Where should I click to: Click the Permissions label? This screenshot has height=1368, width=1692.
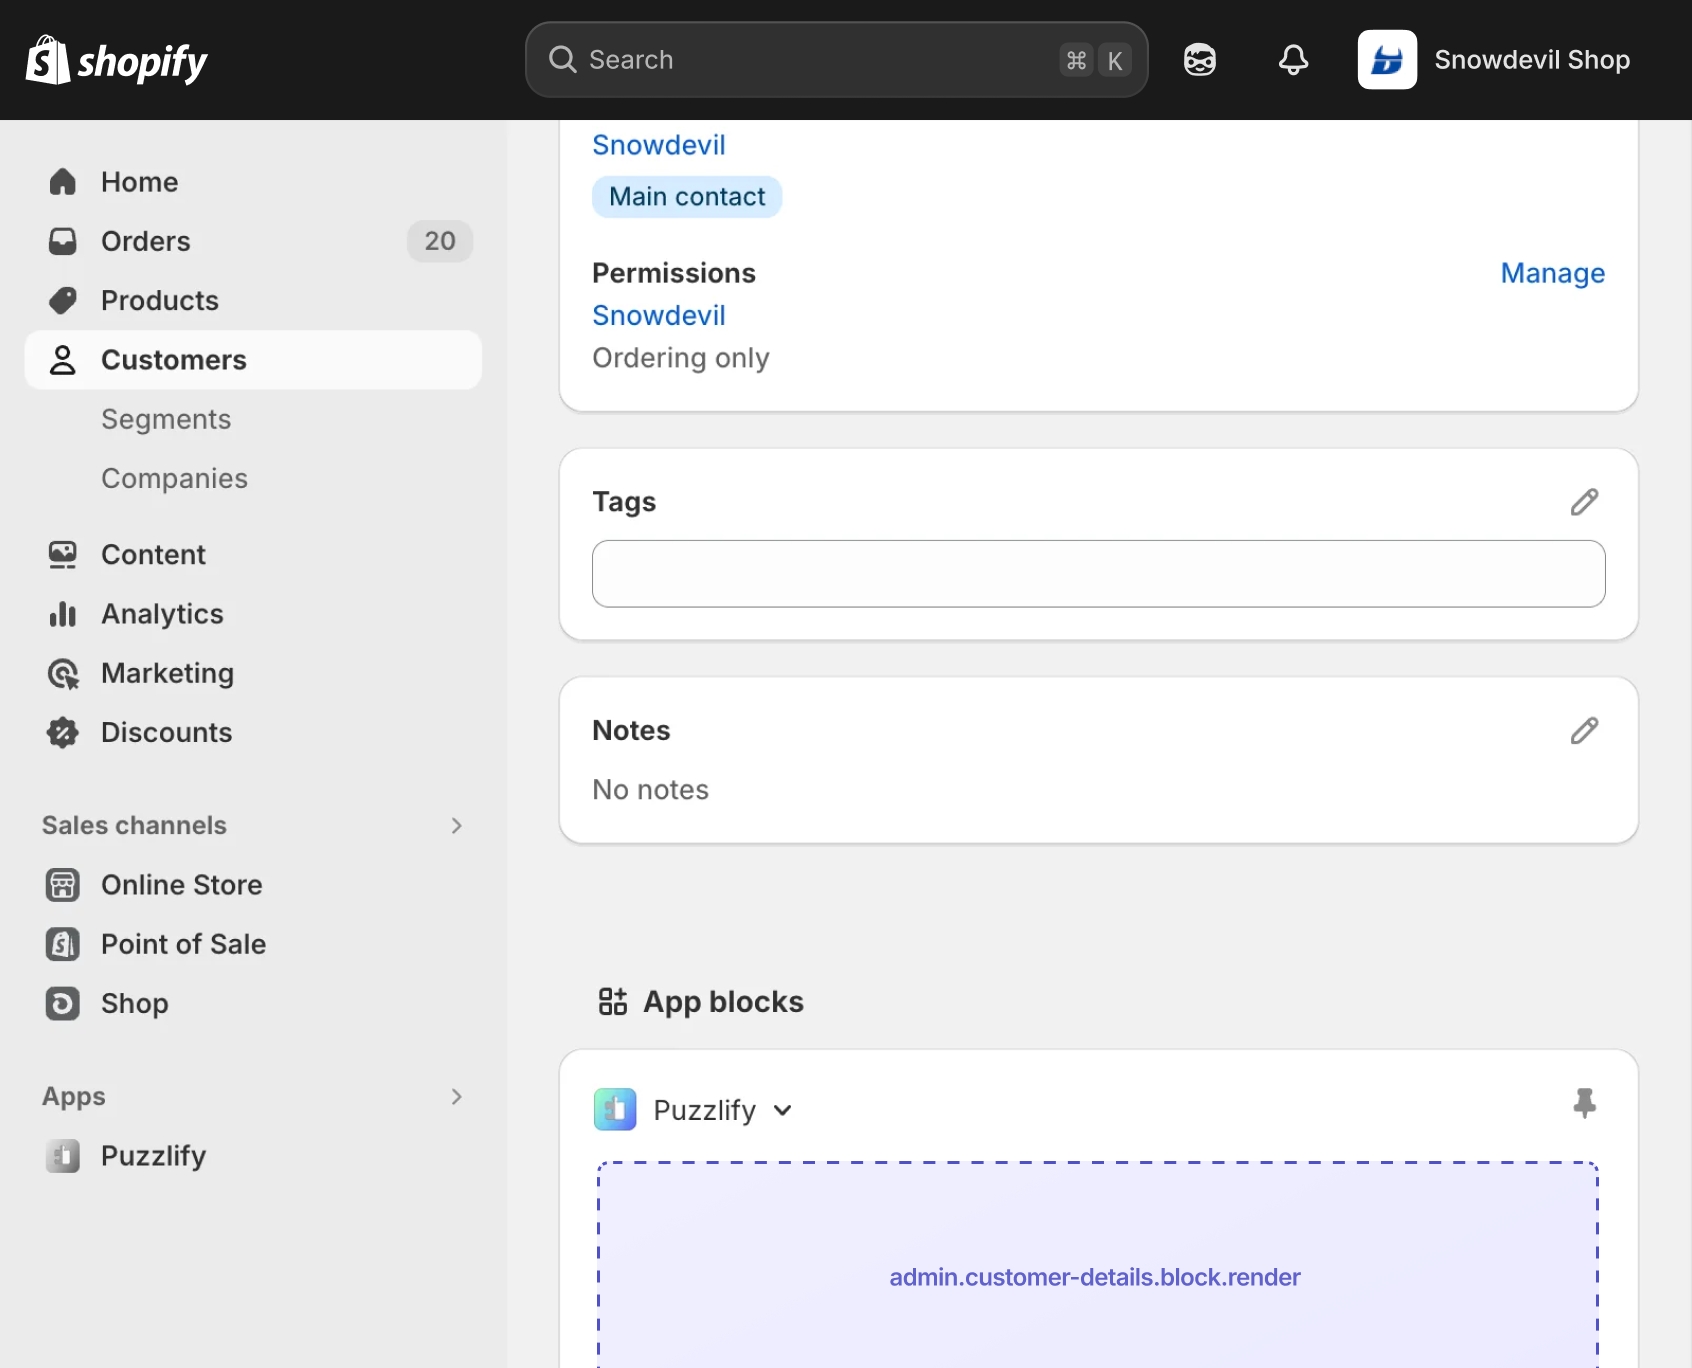[674, 273]
